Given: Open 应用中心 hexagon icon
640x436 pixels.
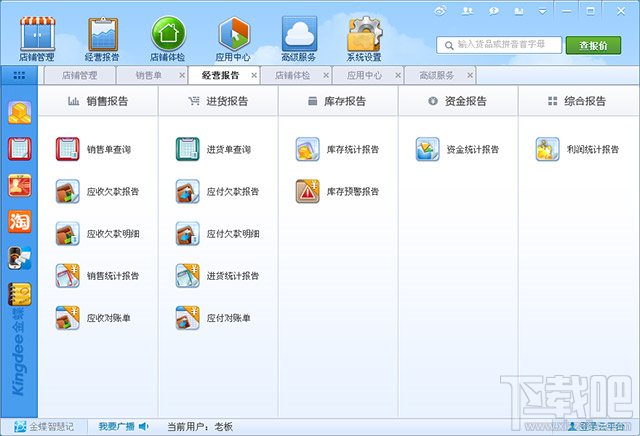Looking at the screenshot, I should 233,39.
